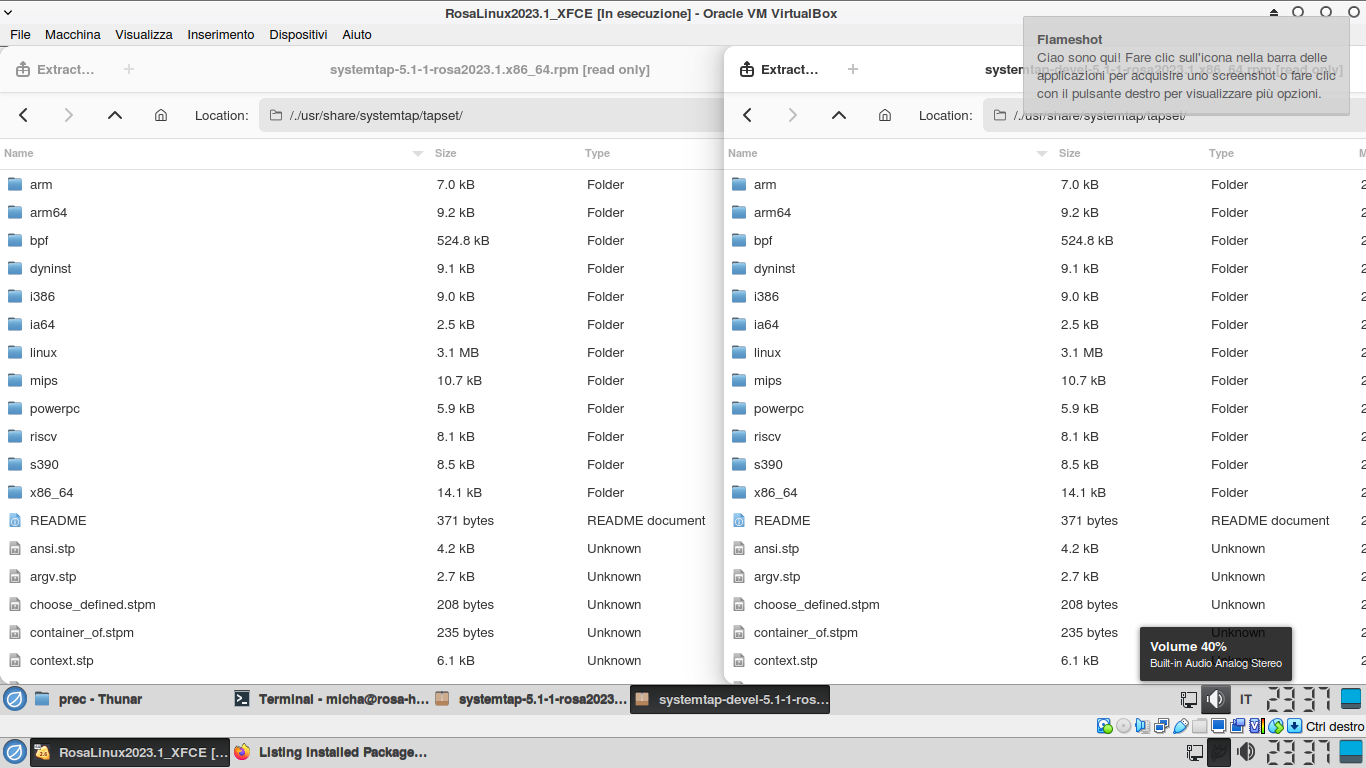1366x768 pixels.
Task: Select README file in right window
Action: 782,520
